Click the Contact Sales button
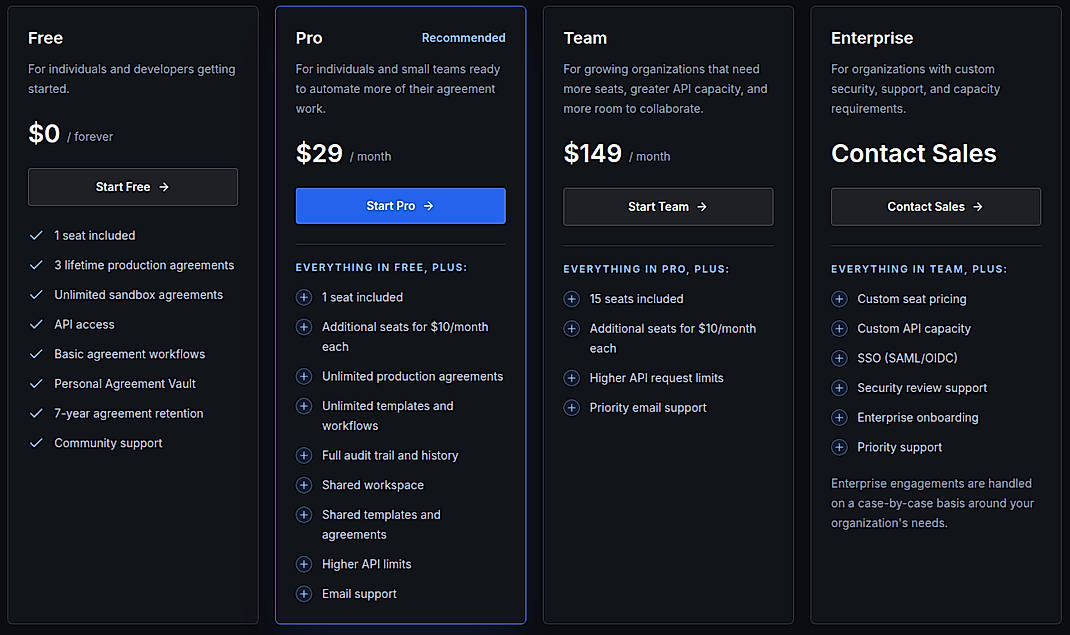 click(x=936, y=207)
